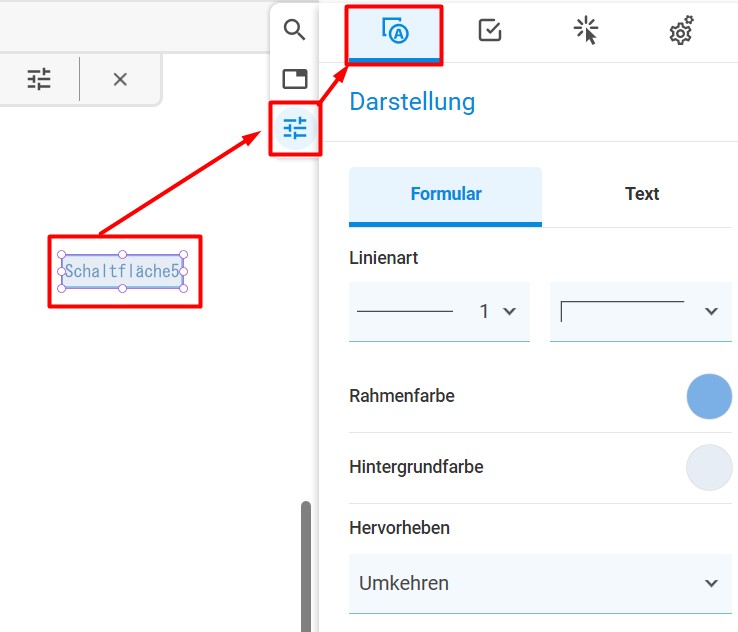Select the Formular tab

[x=445, y=196]
